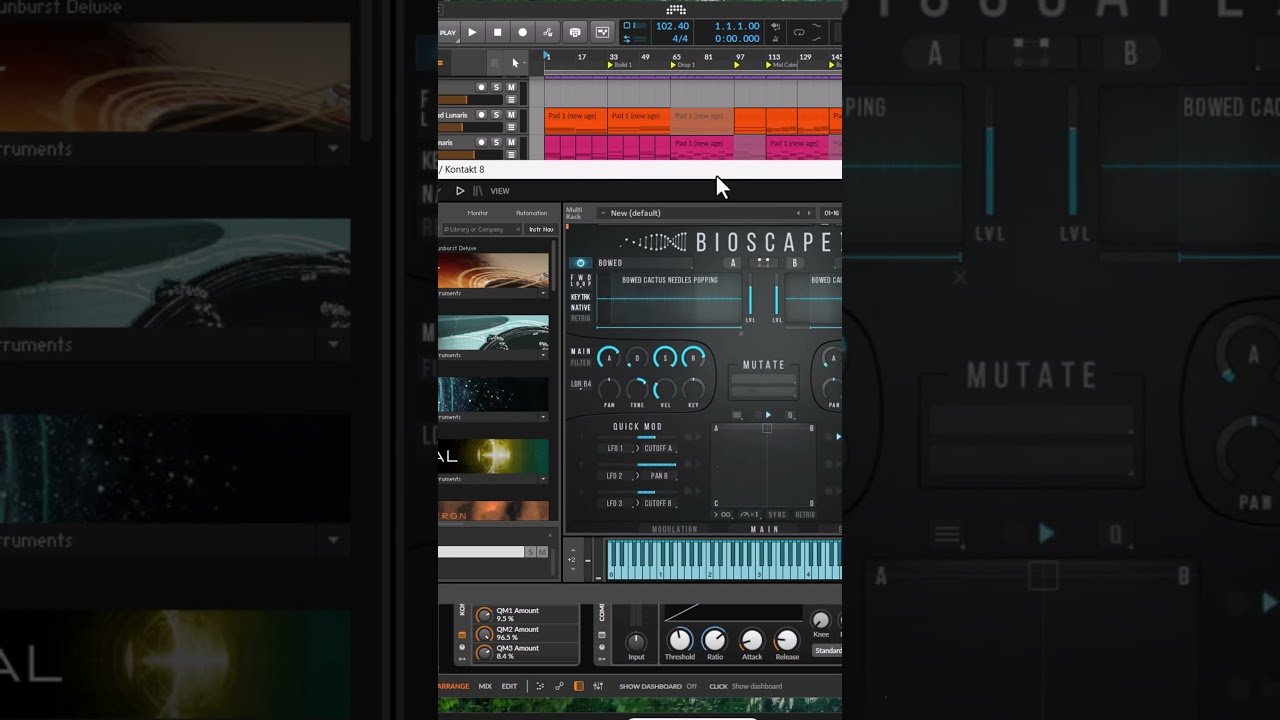Switch to the Automation tab in Kontakt
This screenshot has width=1280, height=720.
(x=531, y=213)
